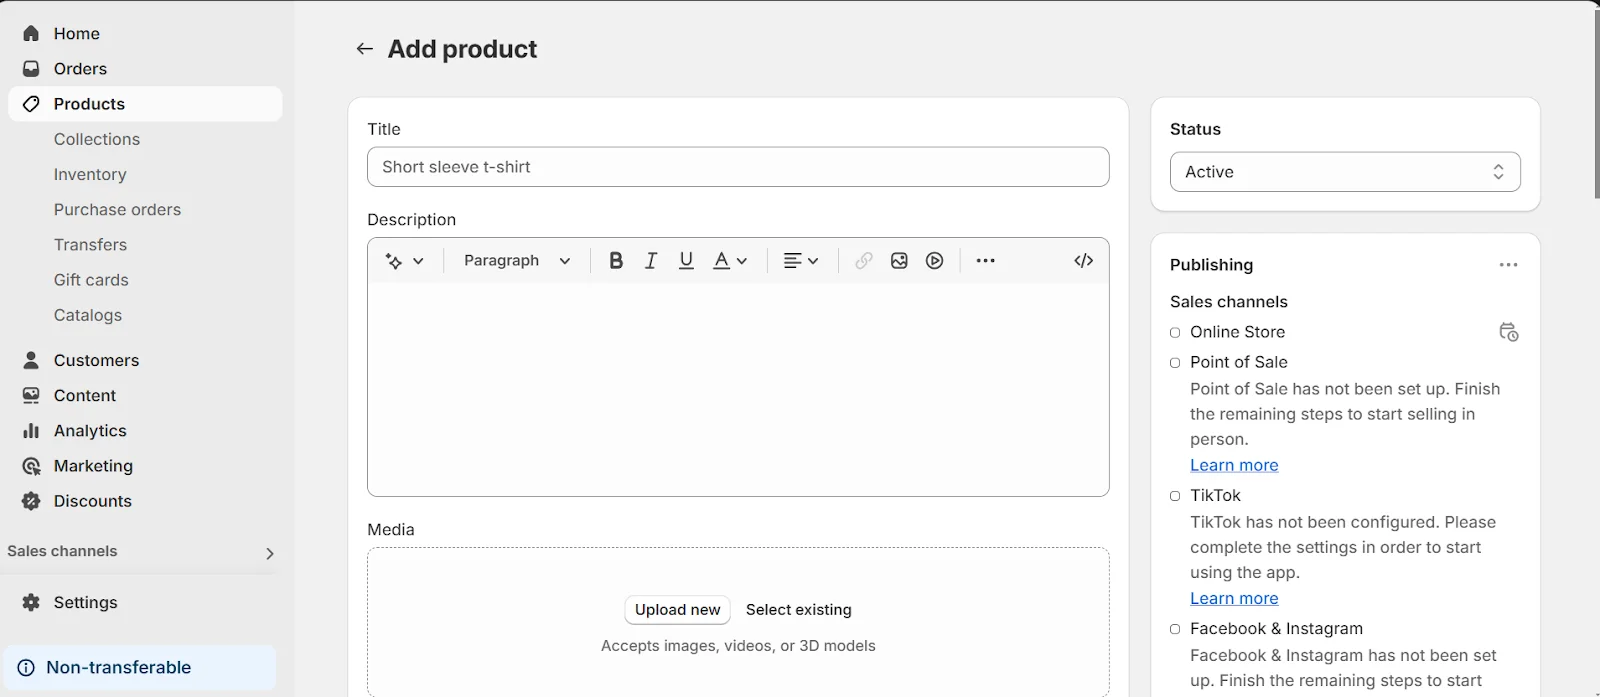Click the Marketing target icon
Screen dimensions: 1600x697
[31, 466]
